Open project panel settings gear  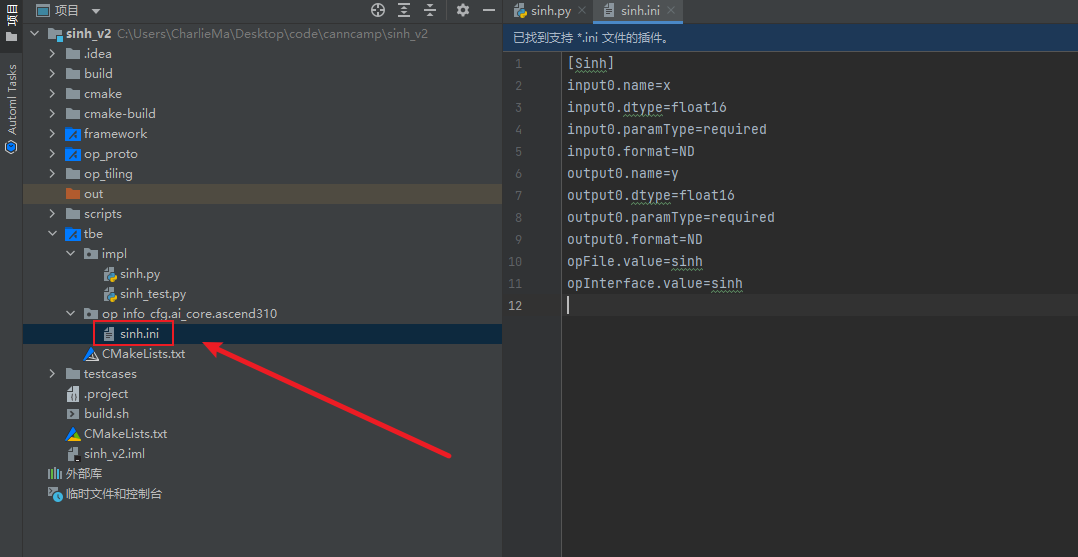tap(463, 10)
